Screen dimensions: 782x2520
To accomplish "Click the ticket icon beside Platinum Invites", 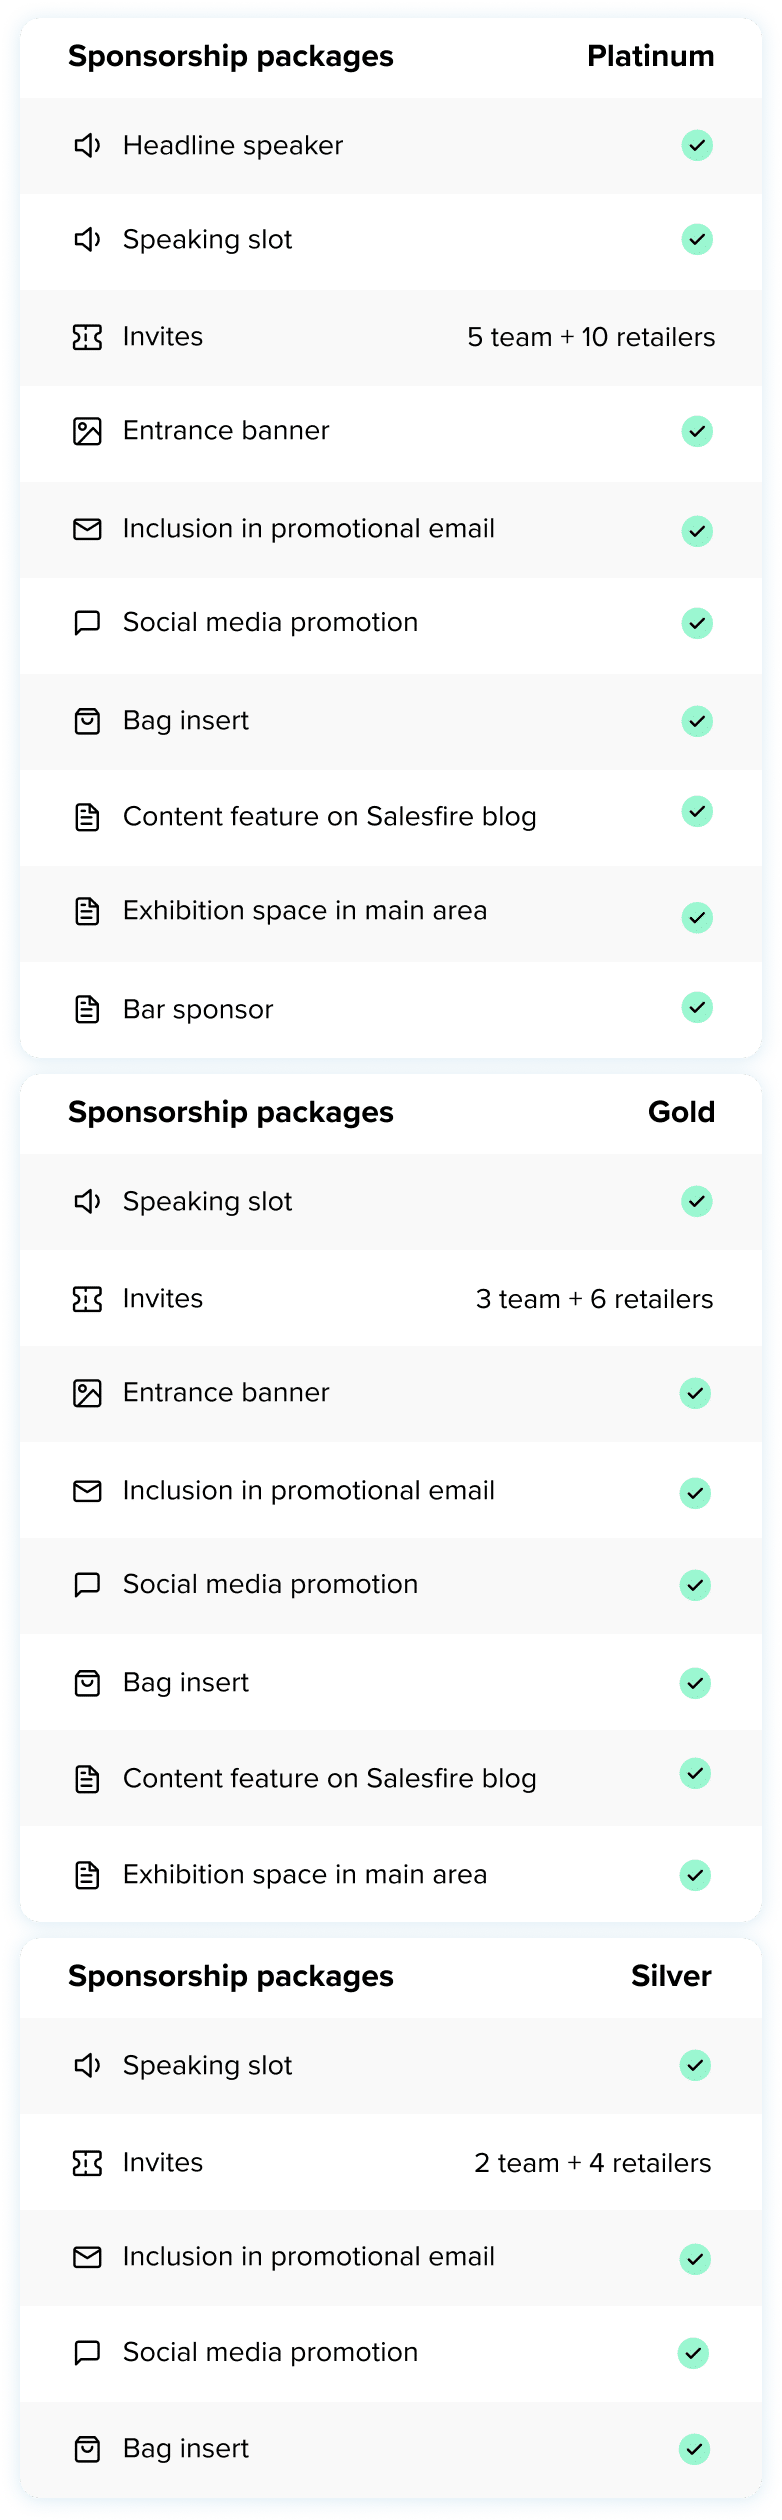I will click(x=88, y=338).
